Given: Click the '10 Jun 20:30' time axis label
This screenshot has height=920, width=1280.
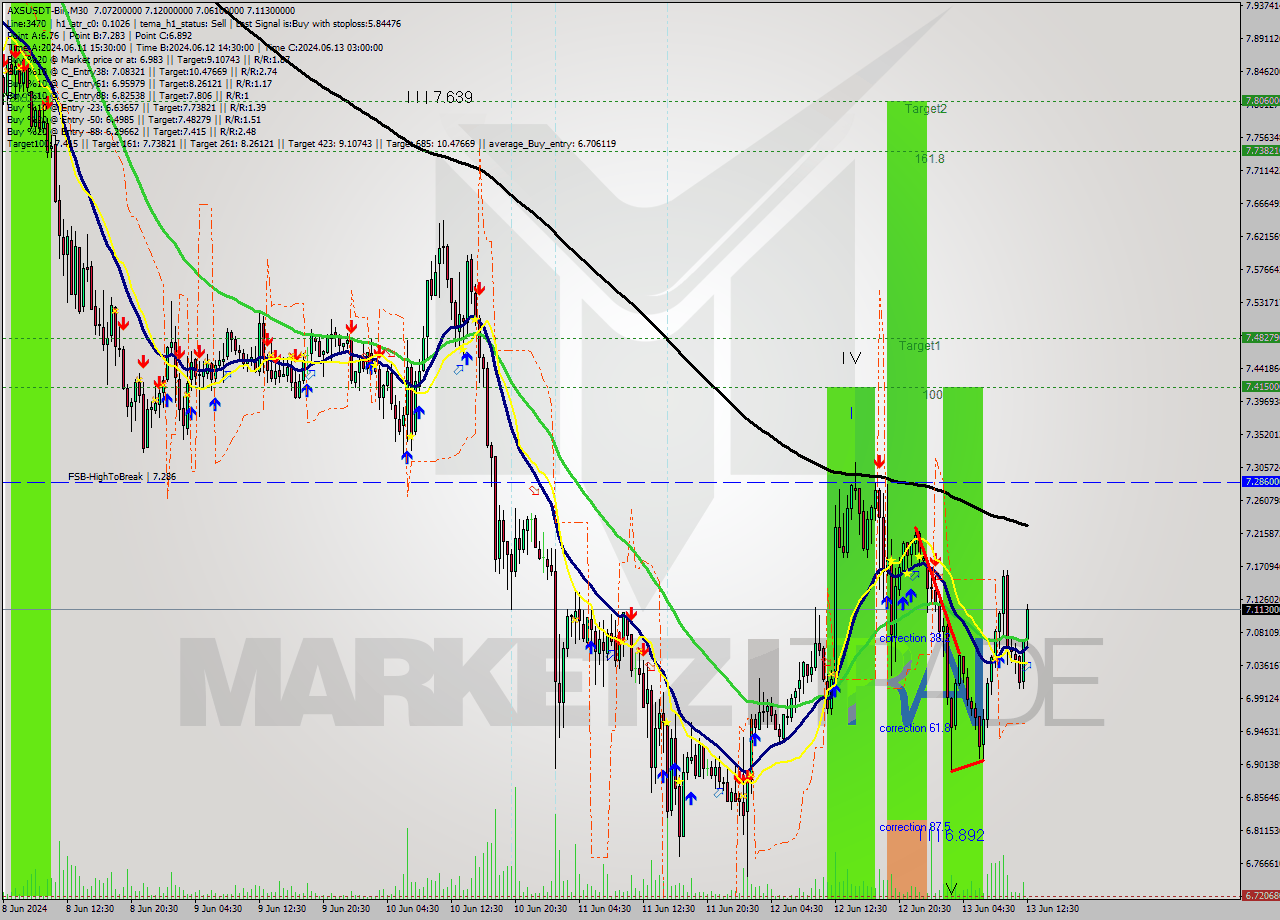Looking at the screenshot, I should coord(541,909).
